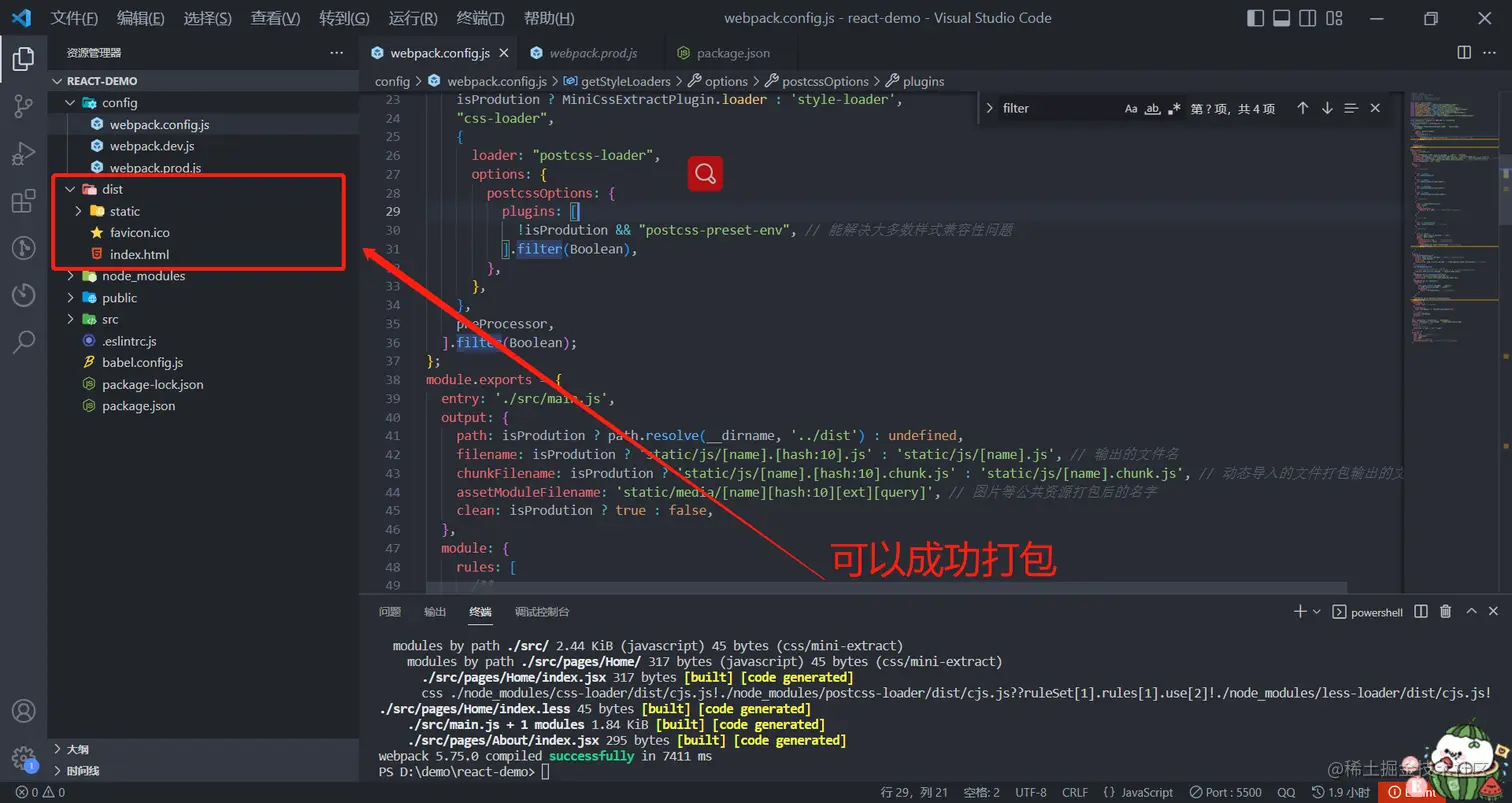Click the find in selection icon
Viewport: 1512px width, 803px height.
point(1351,108)
